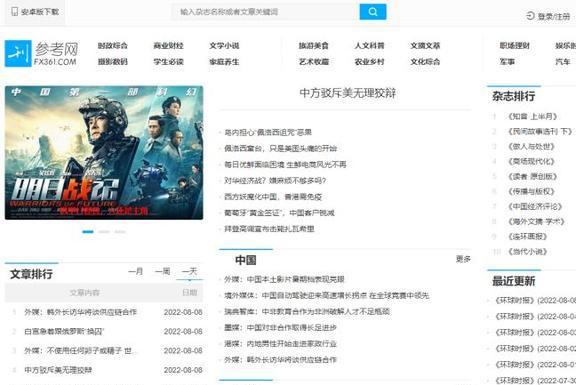
Task: Go to the 旅游美食 category
Action: 313,46
